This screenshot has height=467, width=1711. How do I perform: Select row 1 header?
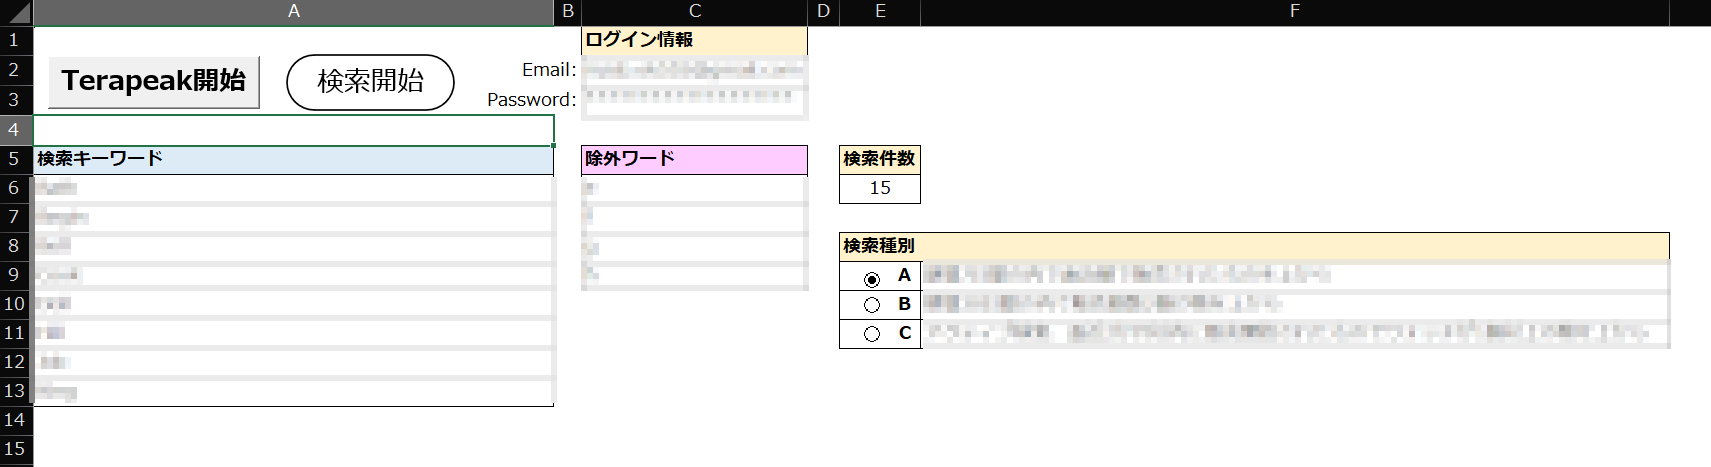(x=15, y=40)
